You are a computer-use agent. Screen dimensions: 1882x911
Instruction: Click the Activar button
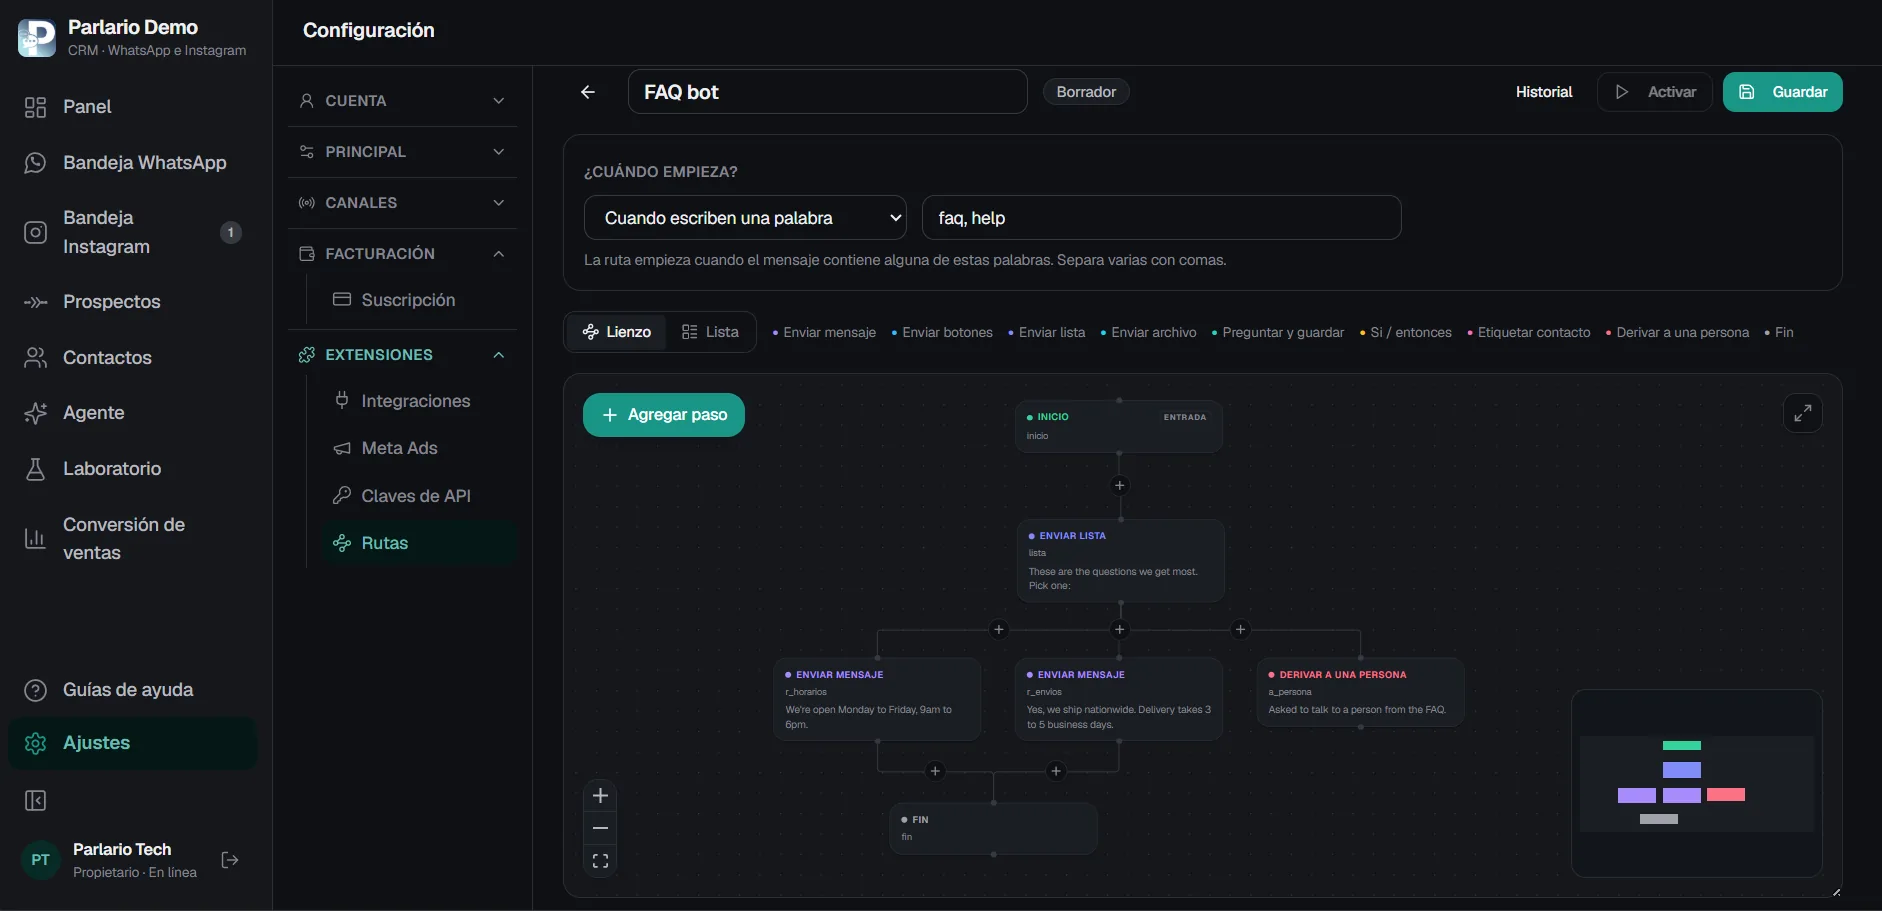click(1655, 92)
